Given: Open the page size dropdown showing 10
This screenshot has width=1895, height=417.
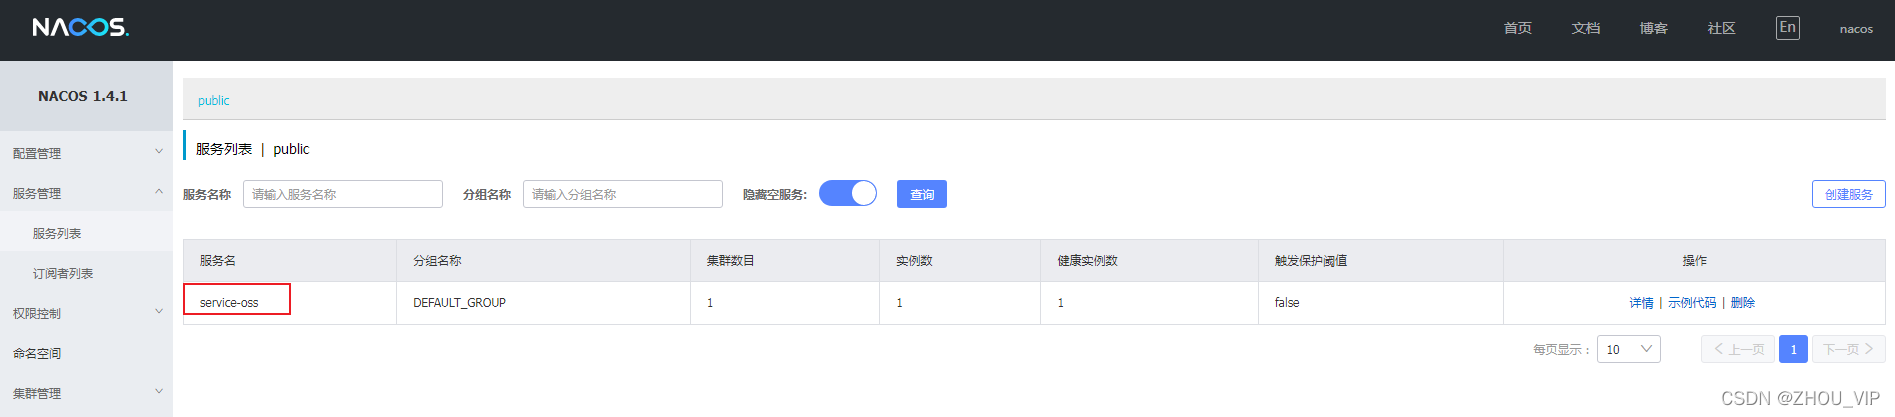Looking at the screenshot, I should coord(1629,349).
